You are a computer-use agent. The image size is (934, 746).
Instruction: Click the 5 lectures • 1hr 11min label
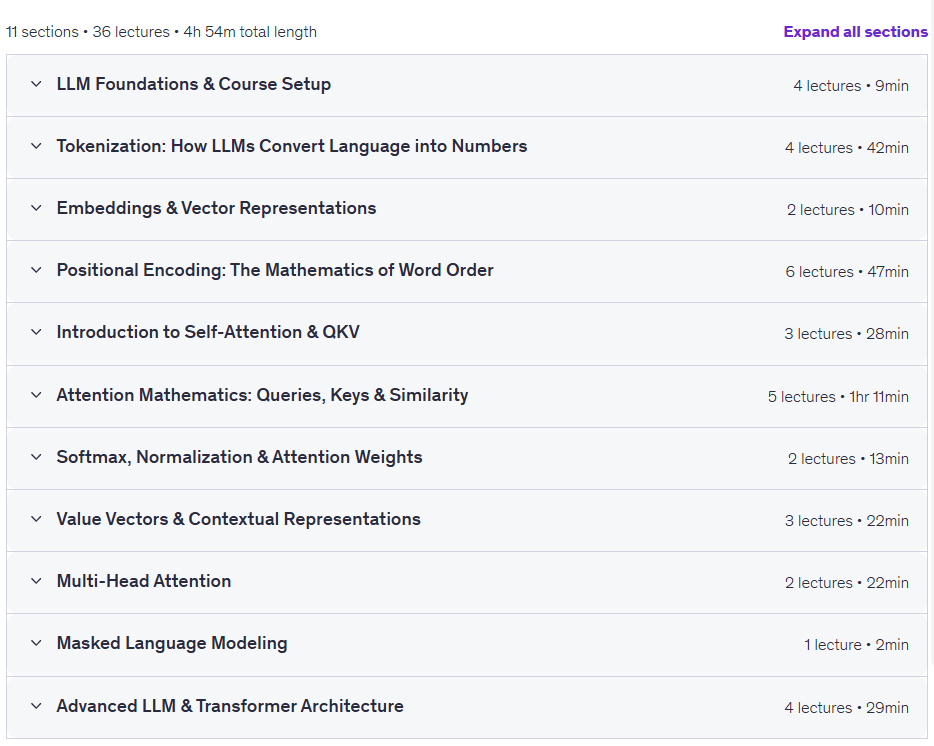[x=838, y=397]
